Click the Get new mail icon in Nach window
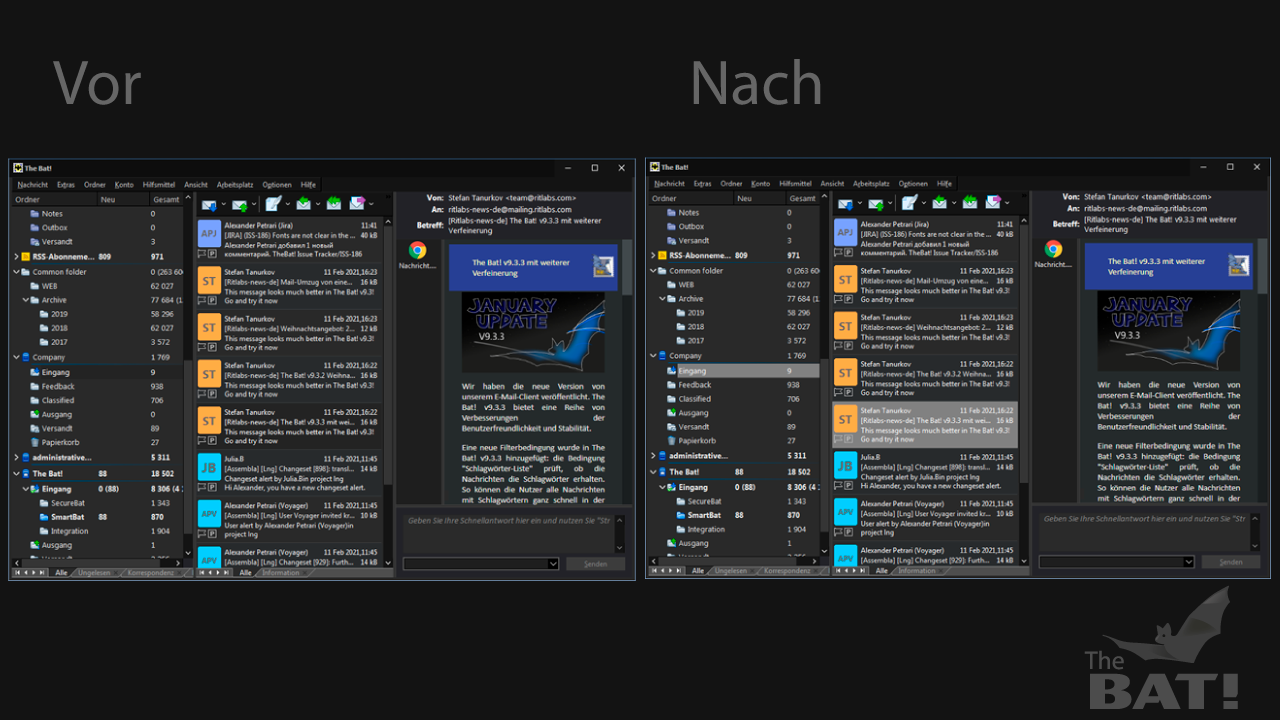 [x=846, y=203]
